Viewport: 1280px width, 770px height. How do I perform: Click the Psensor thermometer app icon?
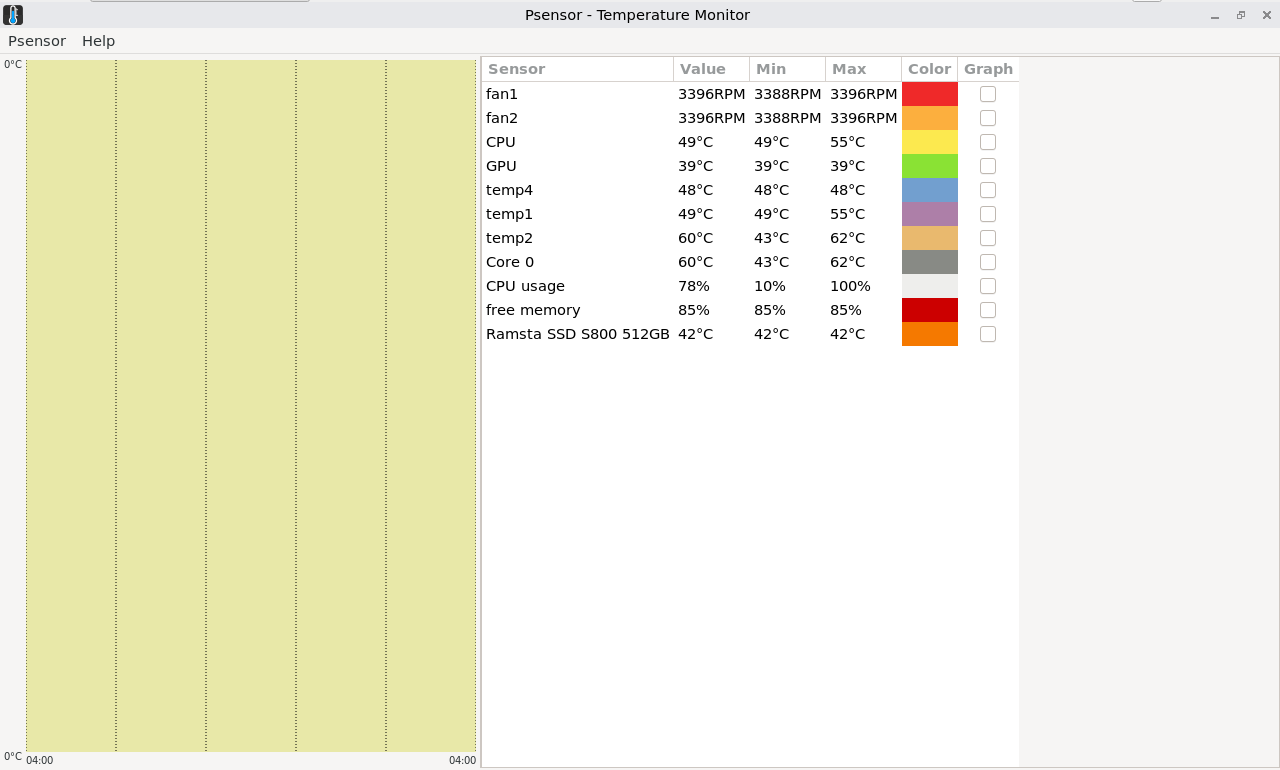(x=13, y=15)
